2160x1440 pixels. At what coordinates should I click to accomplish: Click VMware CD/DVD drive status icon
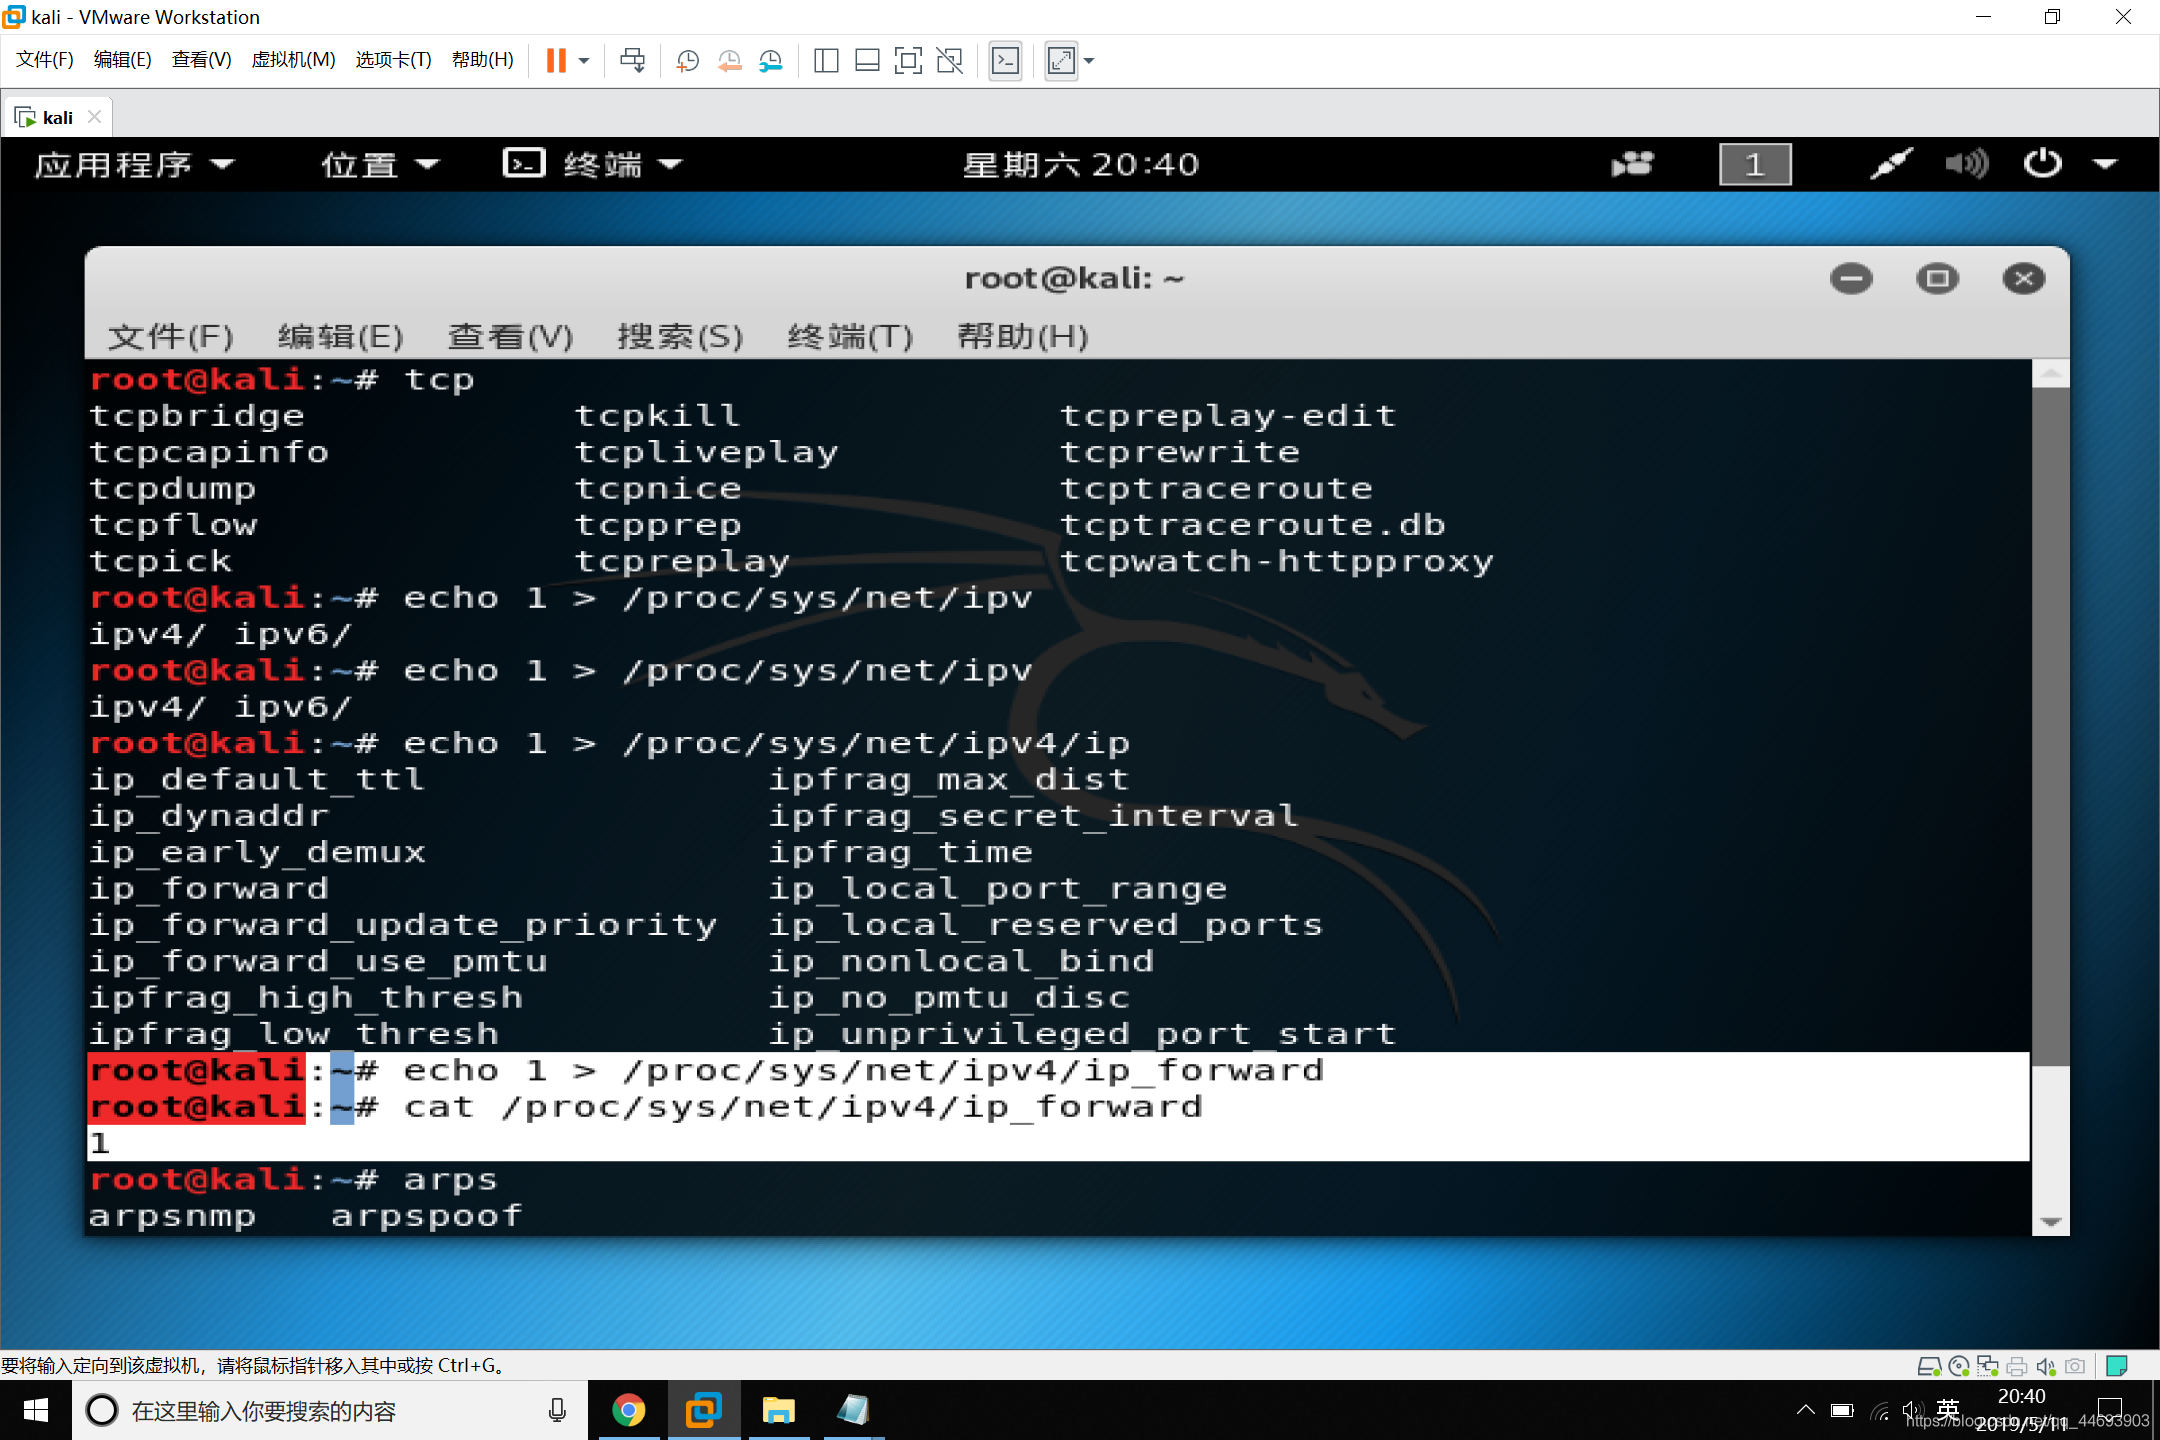pos(1959,1366)
